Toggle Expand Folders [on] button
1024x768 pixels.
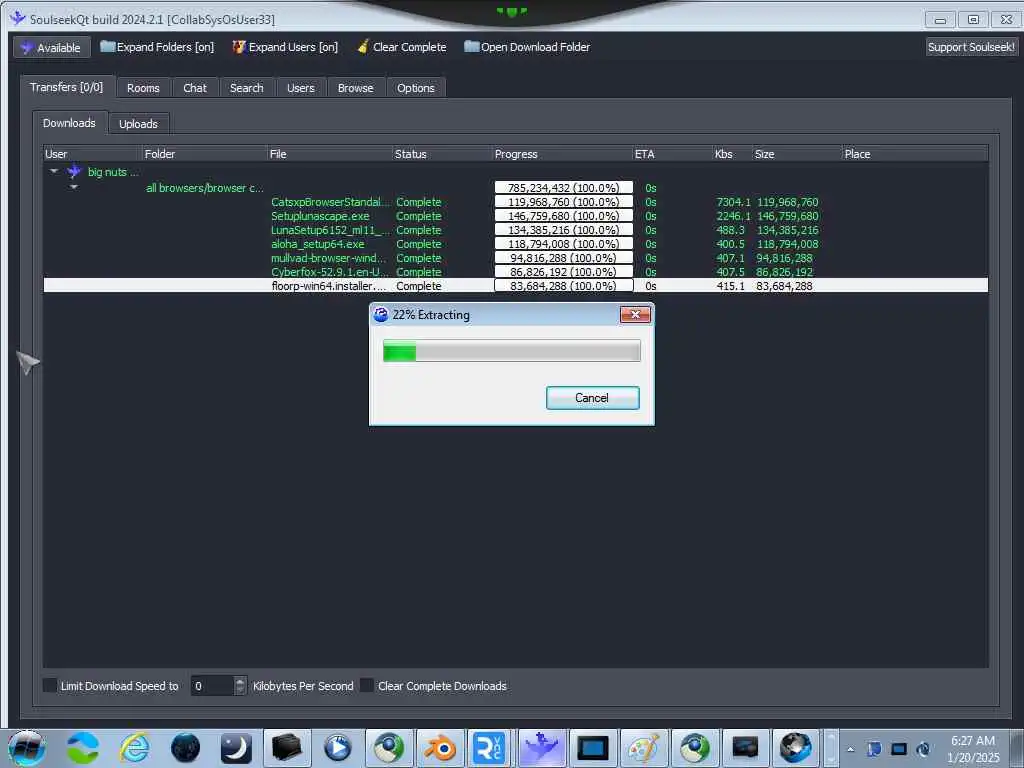click(x=157, y=47)
